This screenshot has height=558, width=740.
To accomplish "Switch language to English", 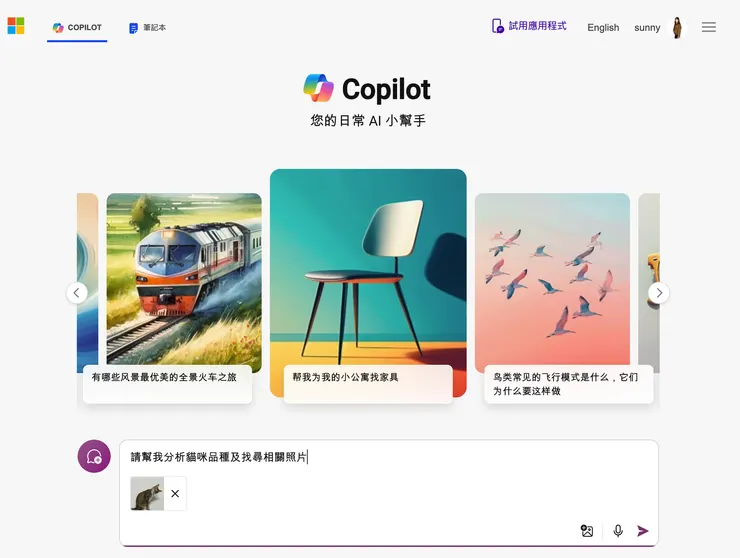I will click(x=603, y=27).
